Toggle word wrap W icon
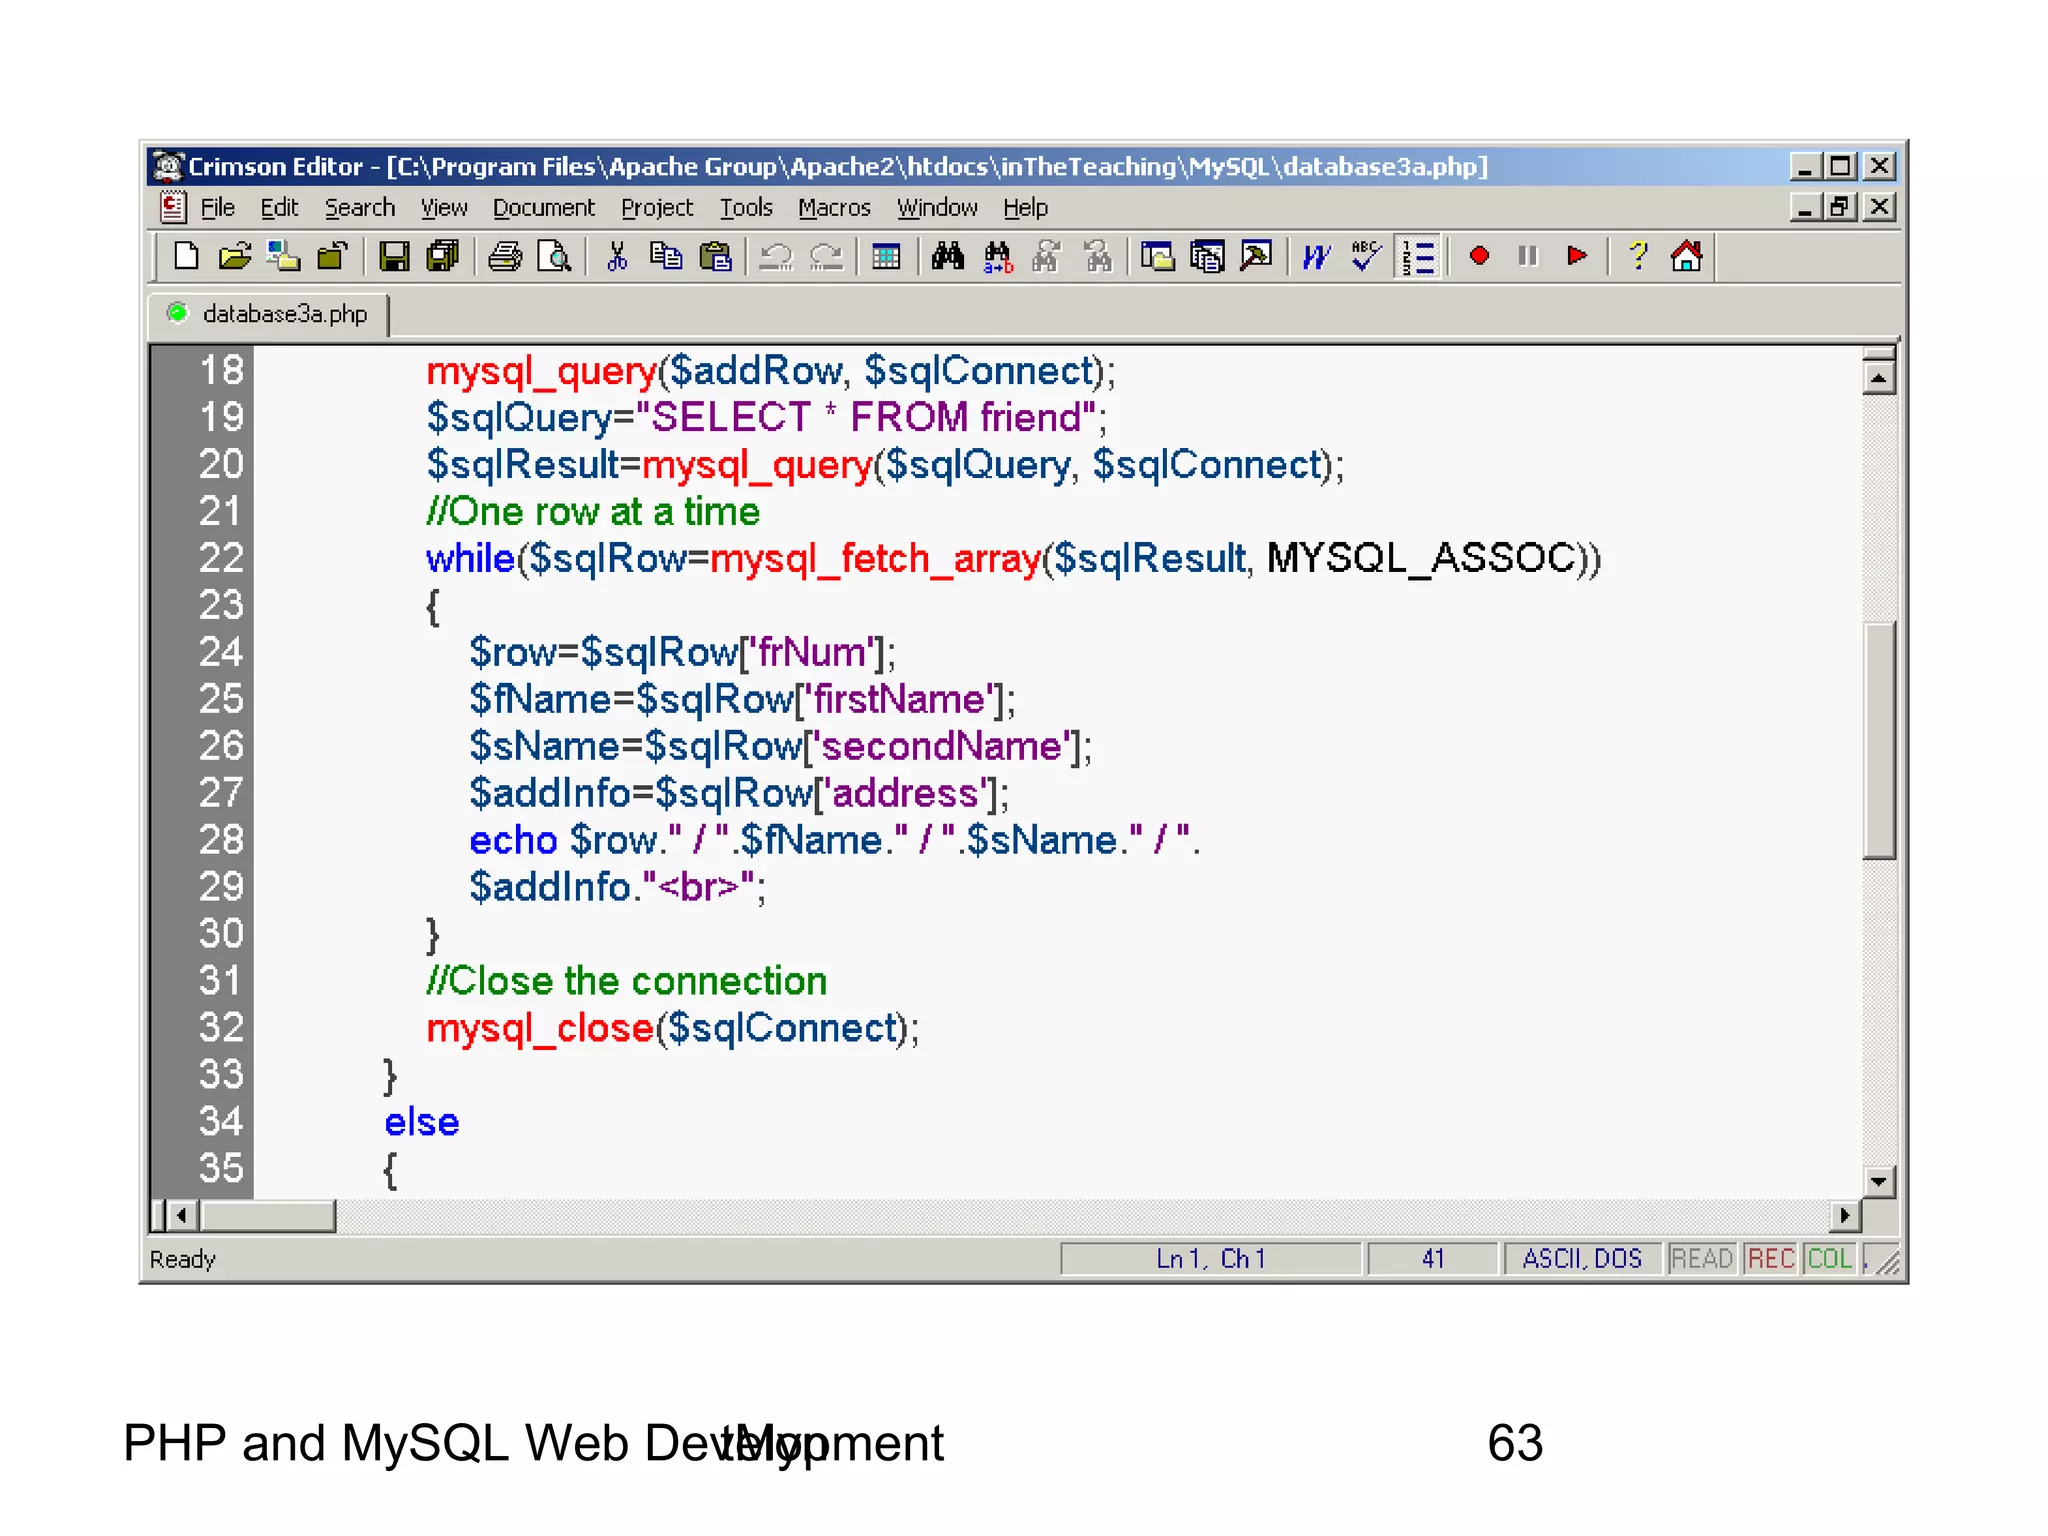The height and width of the screenshot is (1536, 2048). [x=1316, y=257]
